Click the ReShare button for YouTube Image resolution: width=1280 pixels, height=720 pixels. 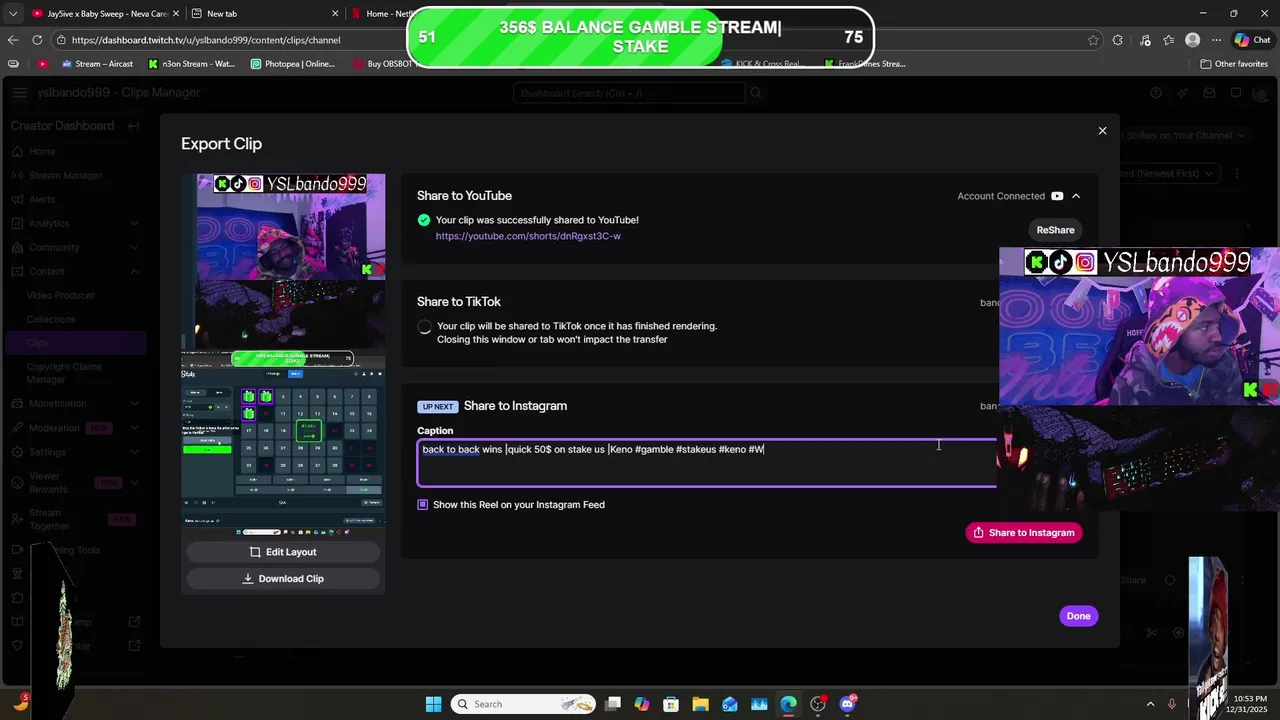[x=1055, y=230]
